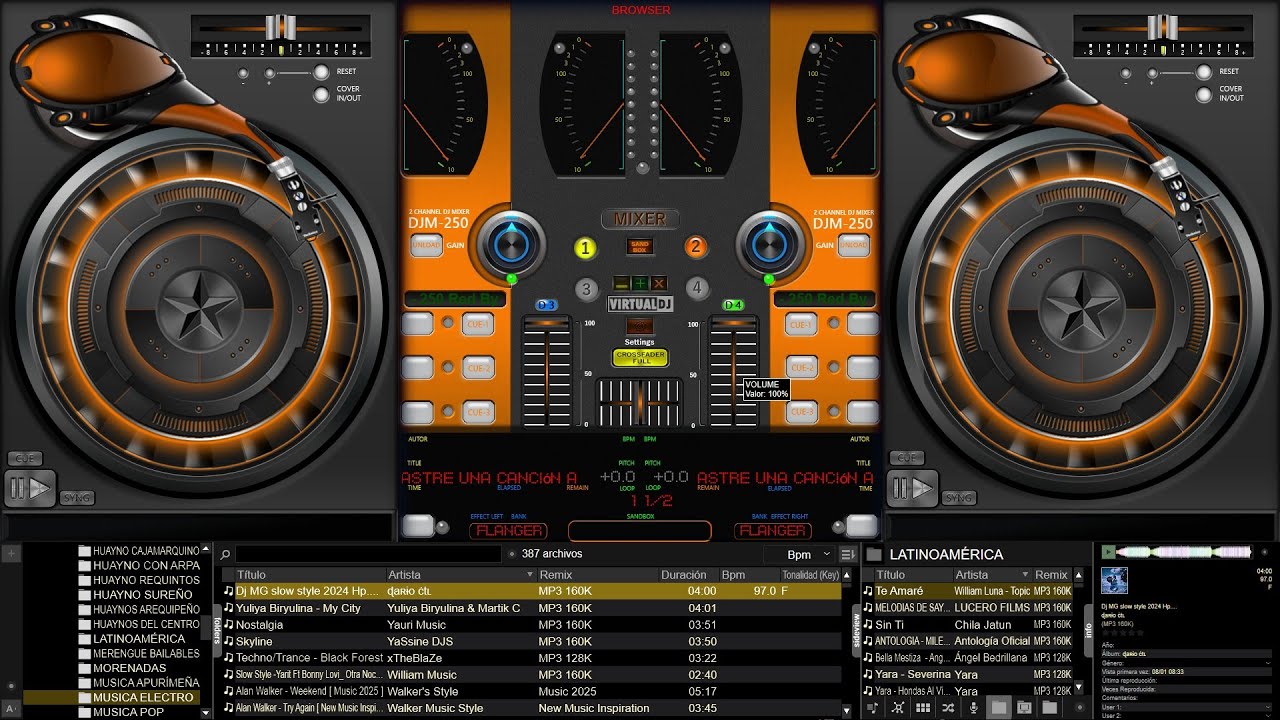
Task: Click the right deck UNLOAD button
Action: click(853, 245)
